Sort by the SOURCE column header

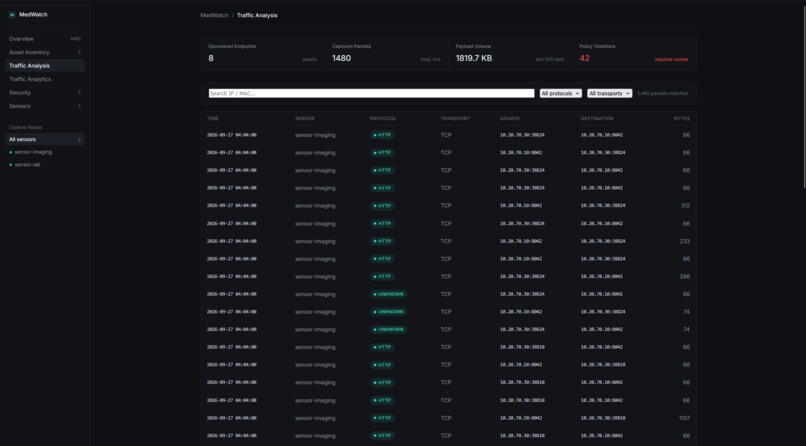510,119
